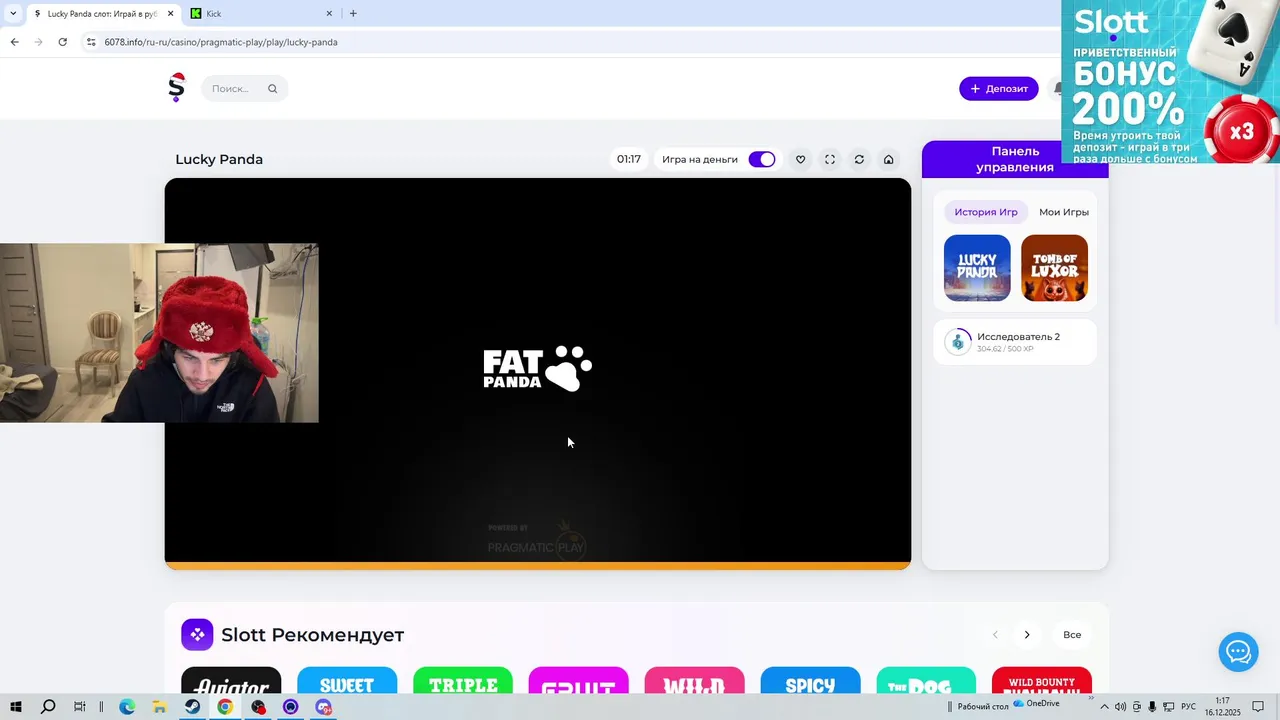Viewport: 1280px width, 720px height.
Task: Open the Spicy game card
Action: point(810,680)
